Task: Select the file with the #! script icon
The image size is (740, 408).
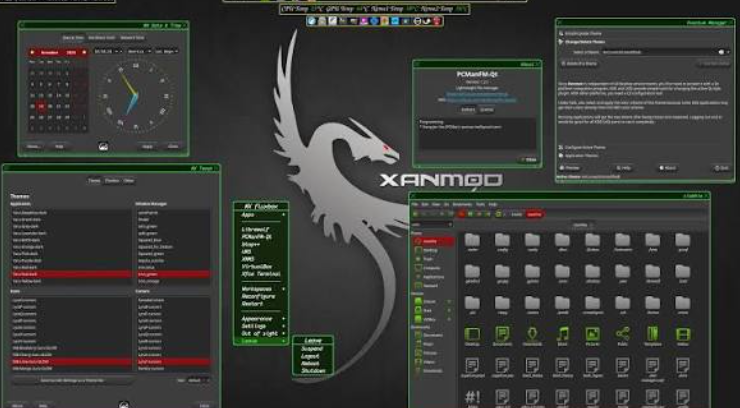Action: click(472, 397)
